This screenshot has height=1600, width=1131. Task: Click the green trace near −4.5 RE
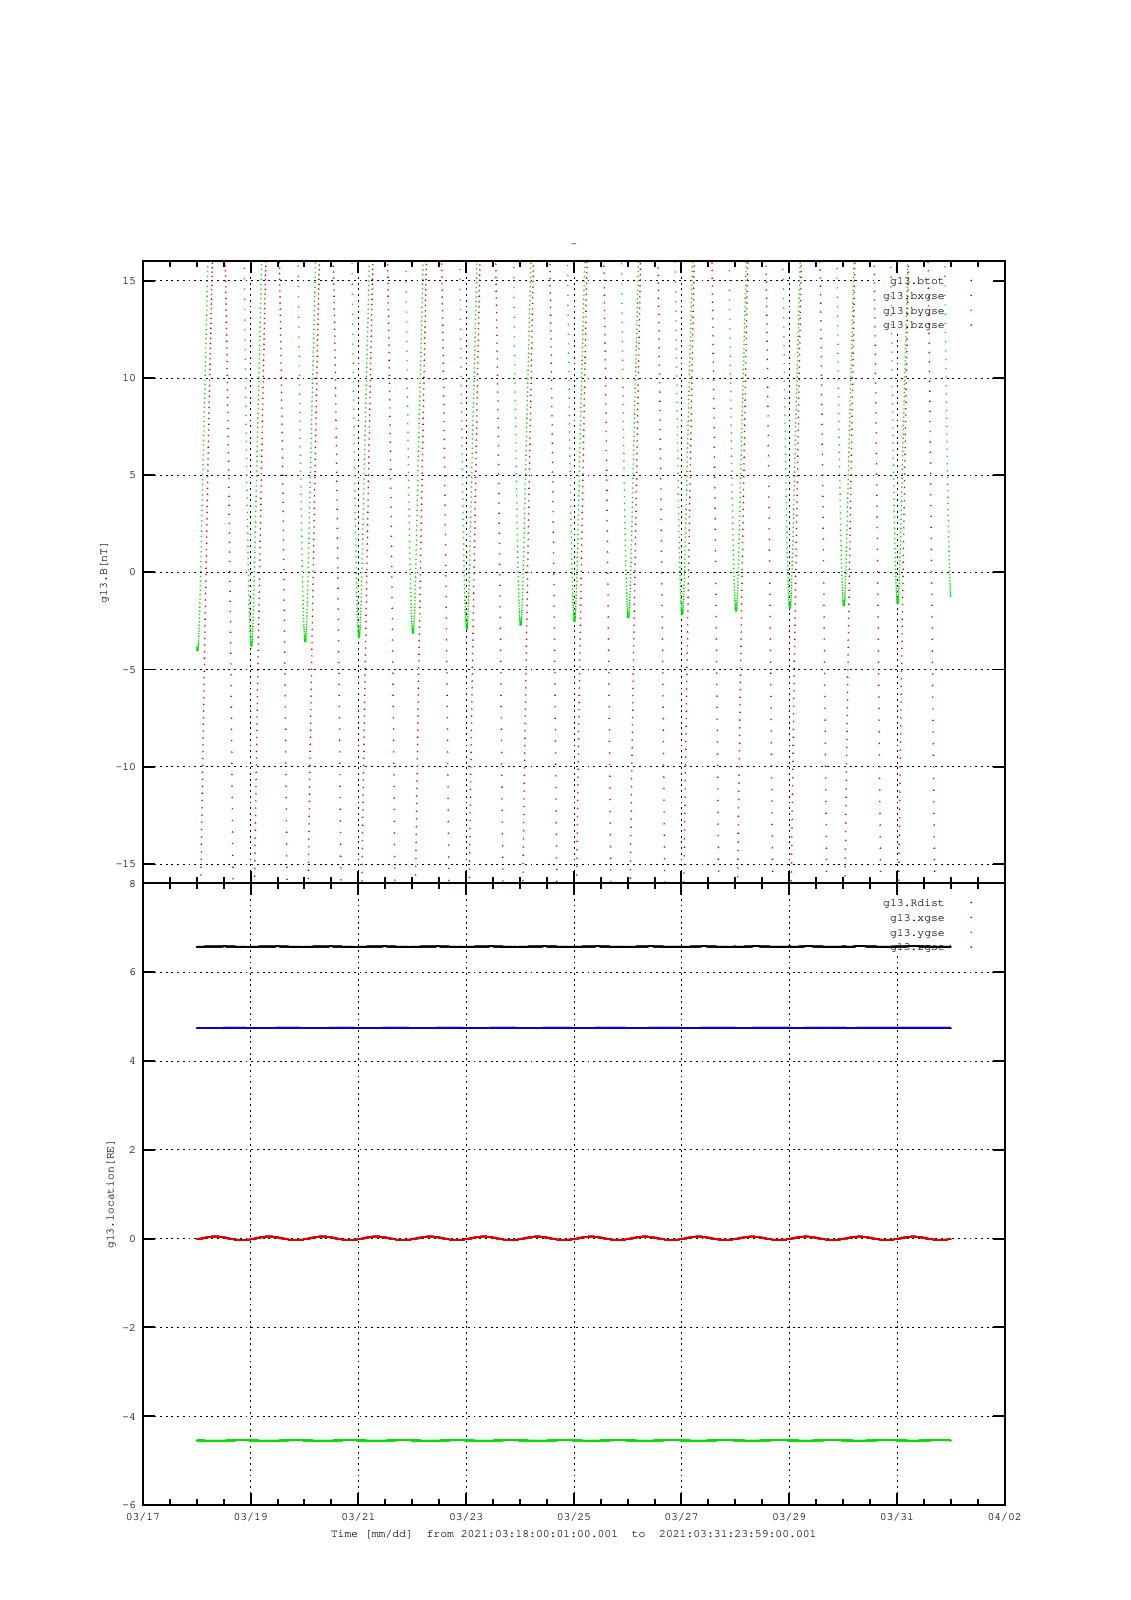[574, 1440]
